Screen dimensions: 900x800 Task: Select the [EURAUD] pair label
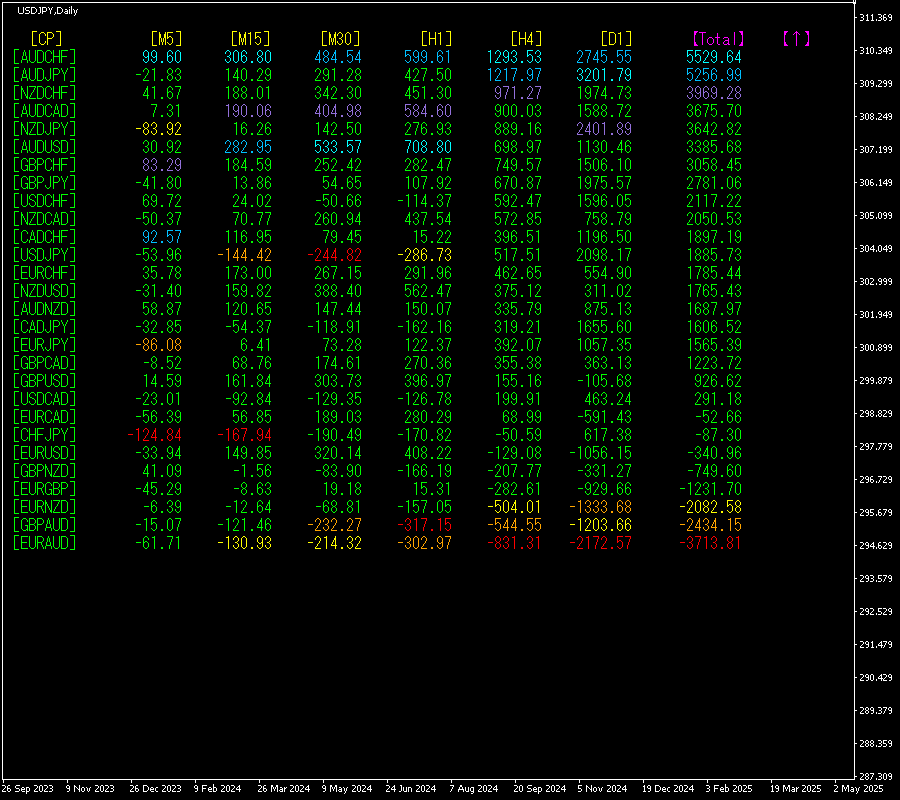tap(44, 543)
